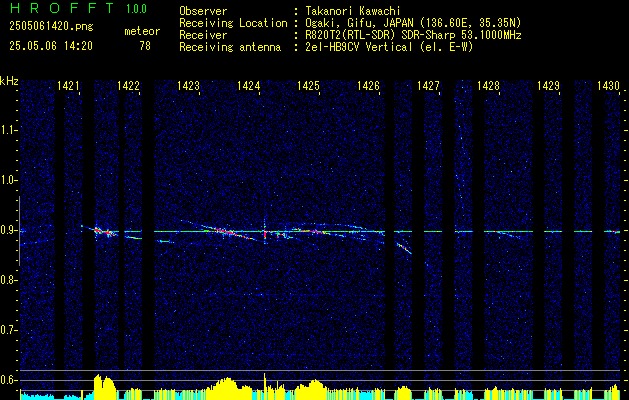Click the filename 2505061420.png

pos(51,26)
